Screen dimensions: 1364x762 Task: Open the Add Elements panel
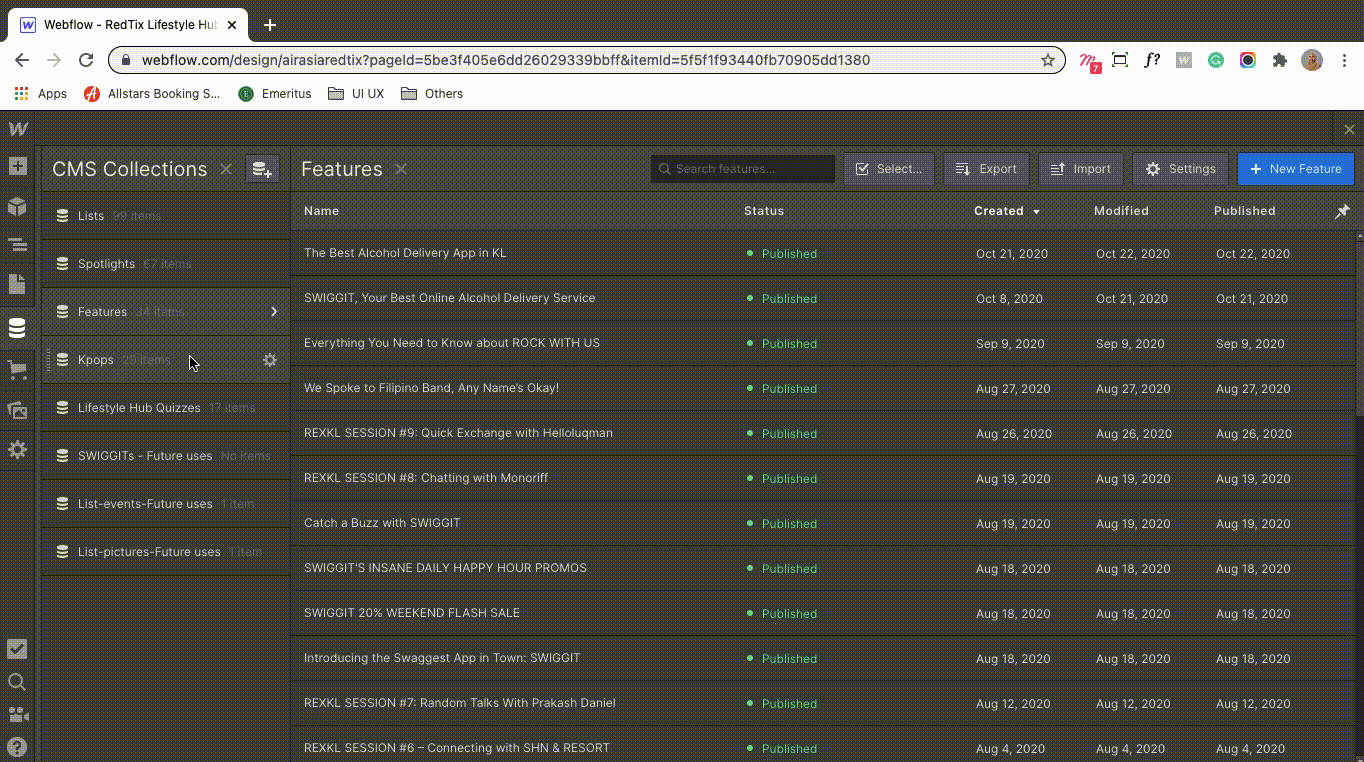pos(18,166)
